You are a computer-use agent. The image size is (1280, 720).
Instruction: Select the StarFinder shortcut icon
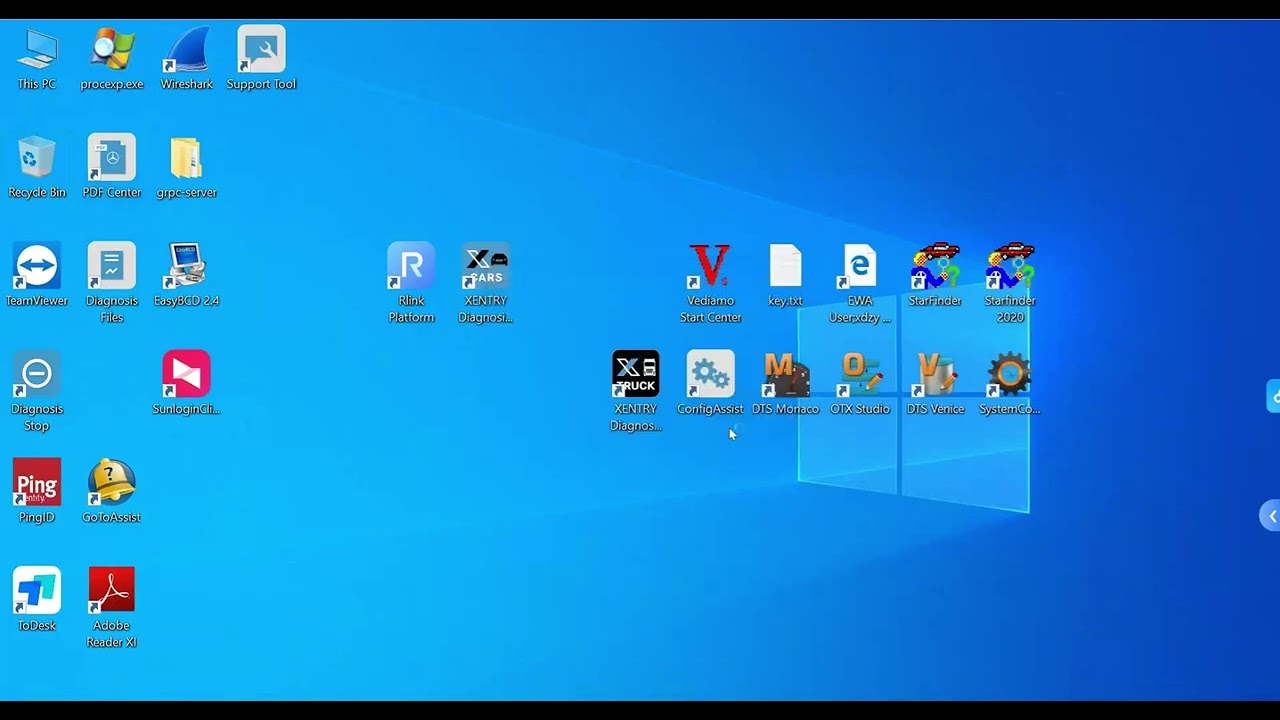935,266
